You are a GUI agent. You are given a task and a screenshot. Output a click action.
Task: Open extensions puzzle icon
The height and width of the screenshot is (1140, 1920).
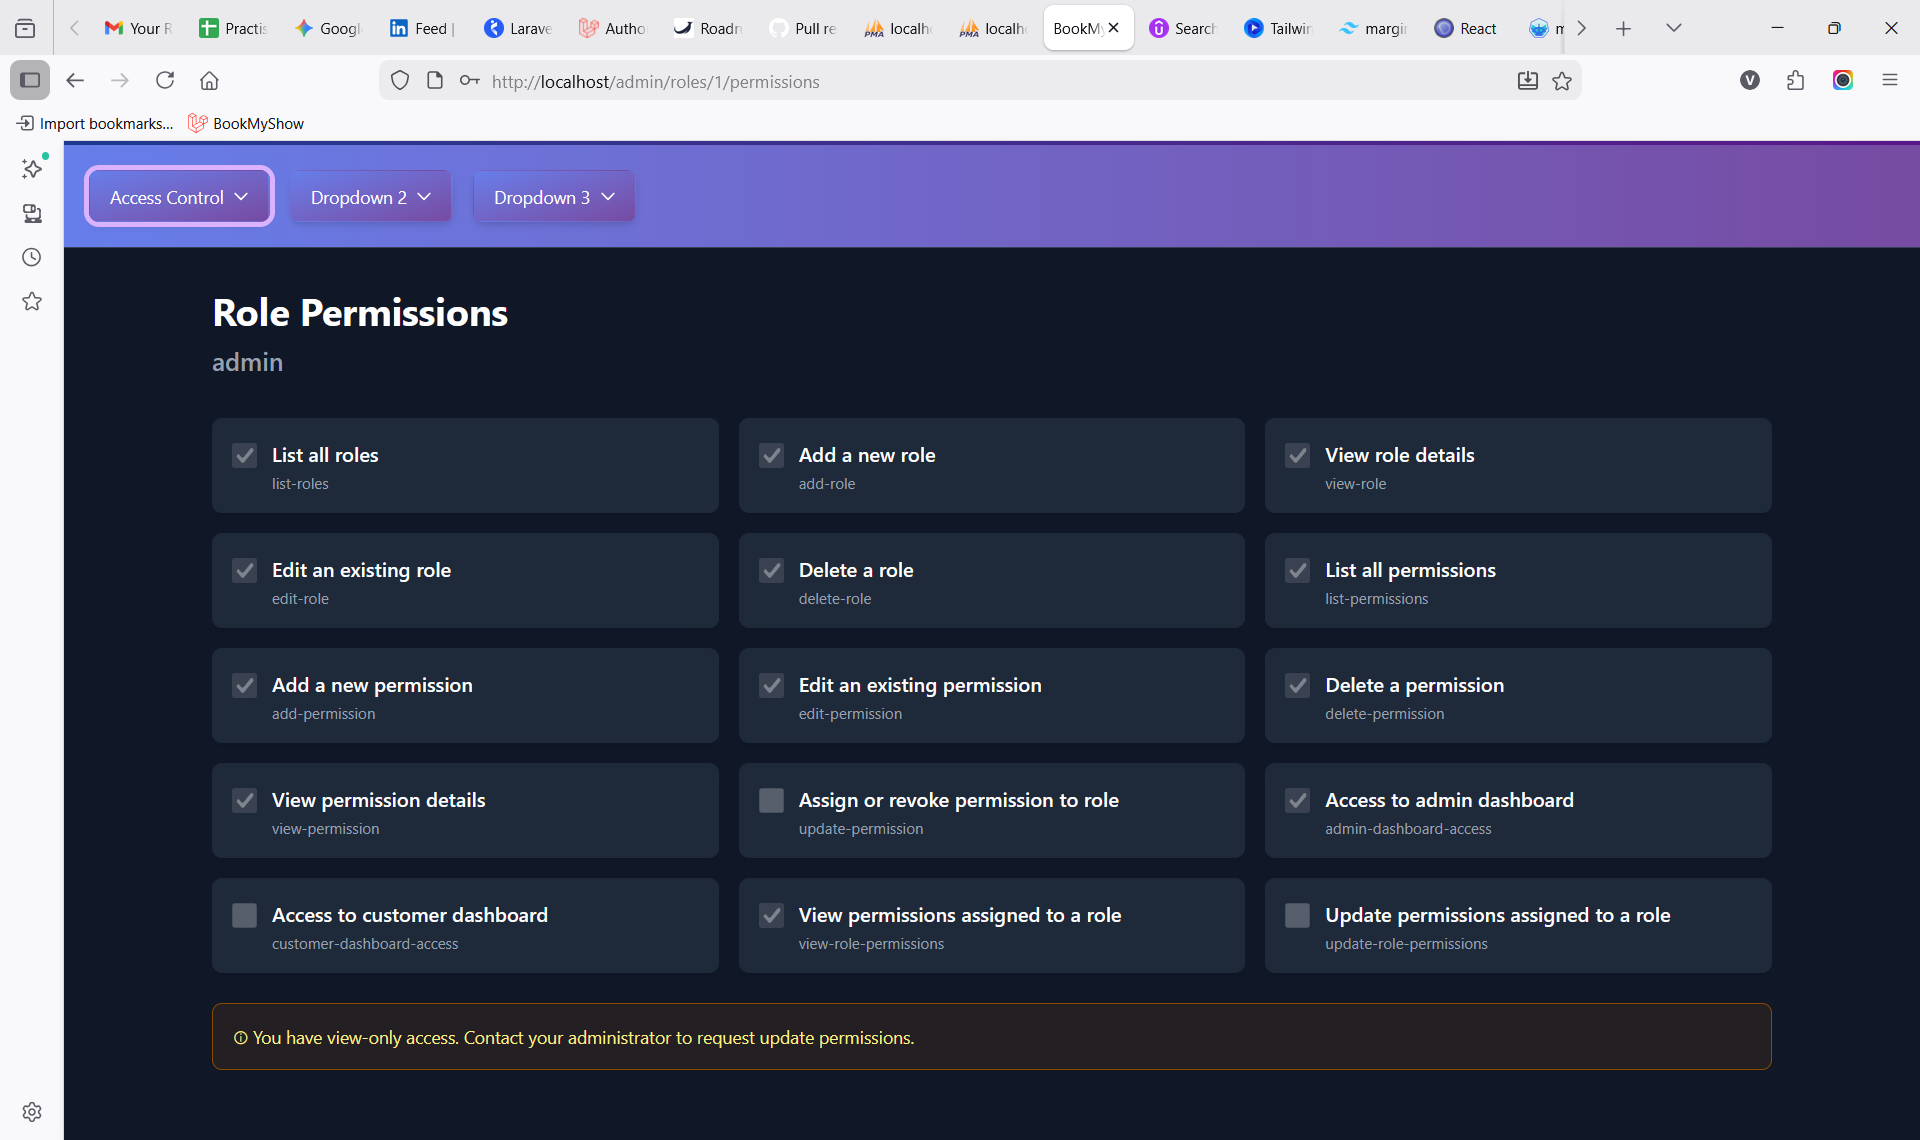pos(1795,81)
